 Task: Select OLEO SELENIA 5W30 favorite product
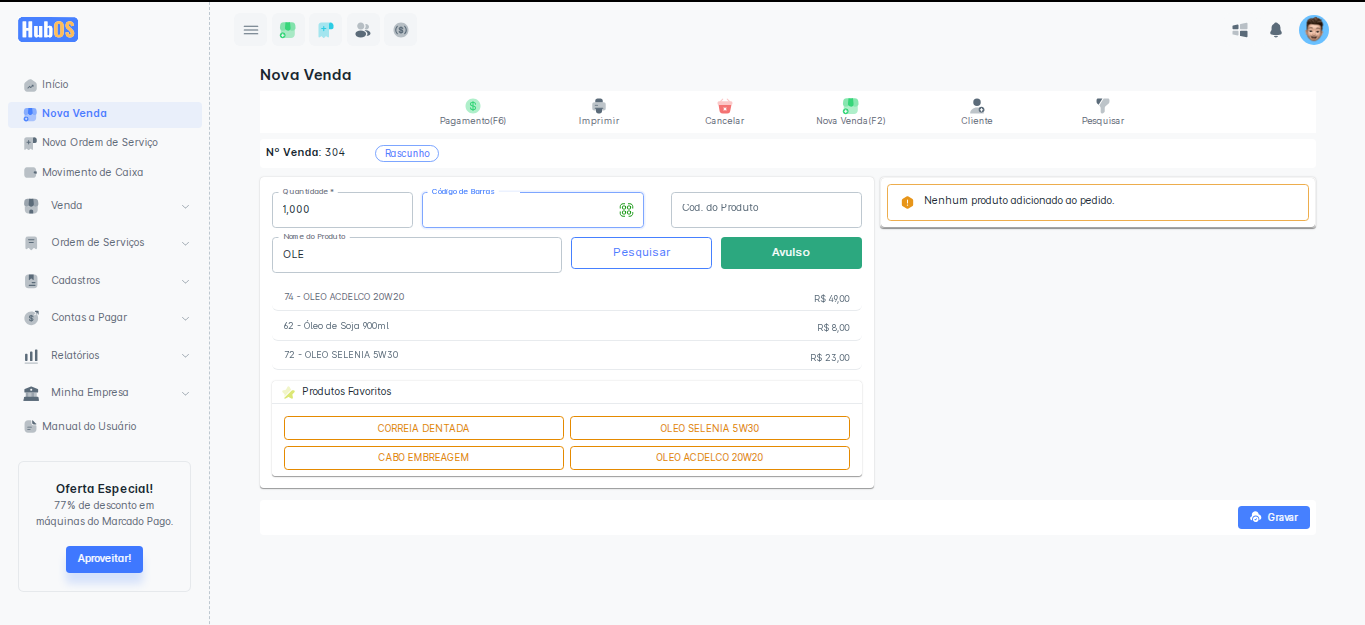tap(709, 428)
